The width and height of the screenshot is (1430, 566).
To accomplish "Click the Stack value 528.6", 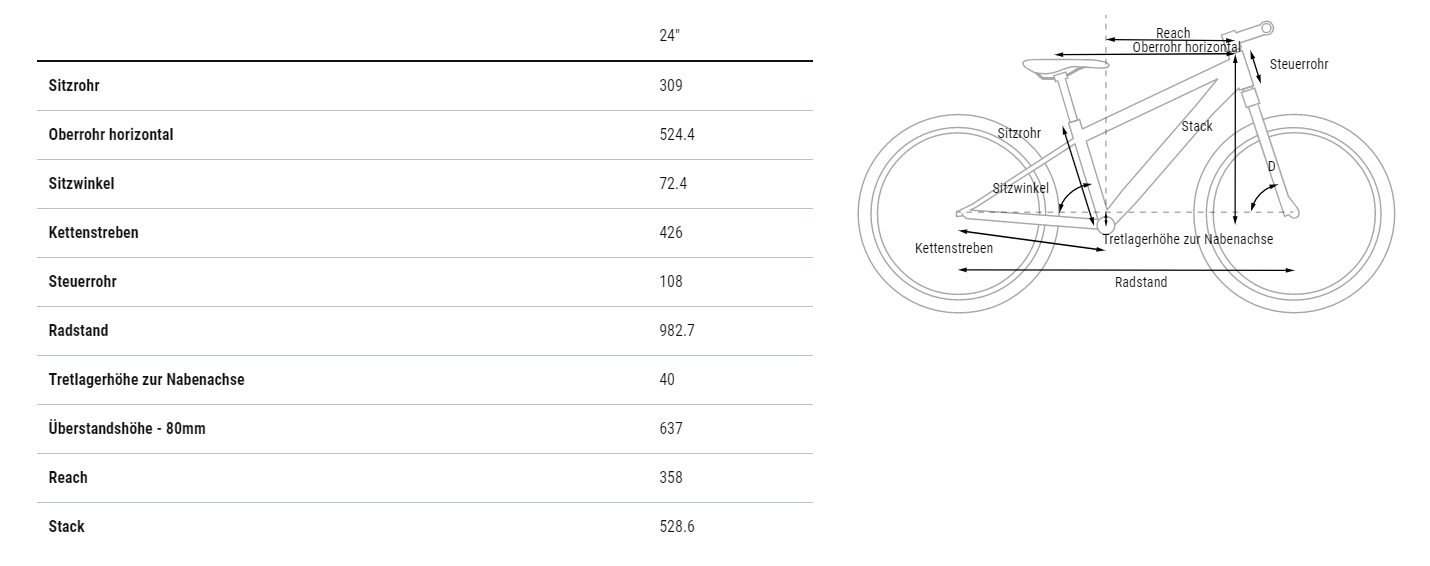I will click(x=676, y=527).
